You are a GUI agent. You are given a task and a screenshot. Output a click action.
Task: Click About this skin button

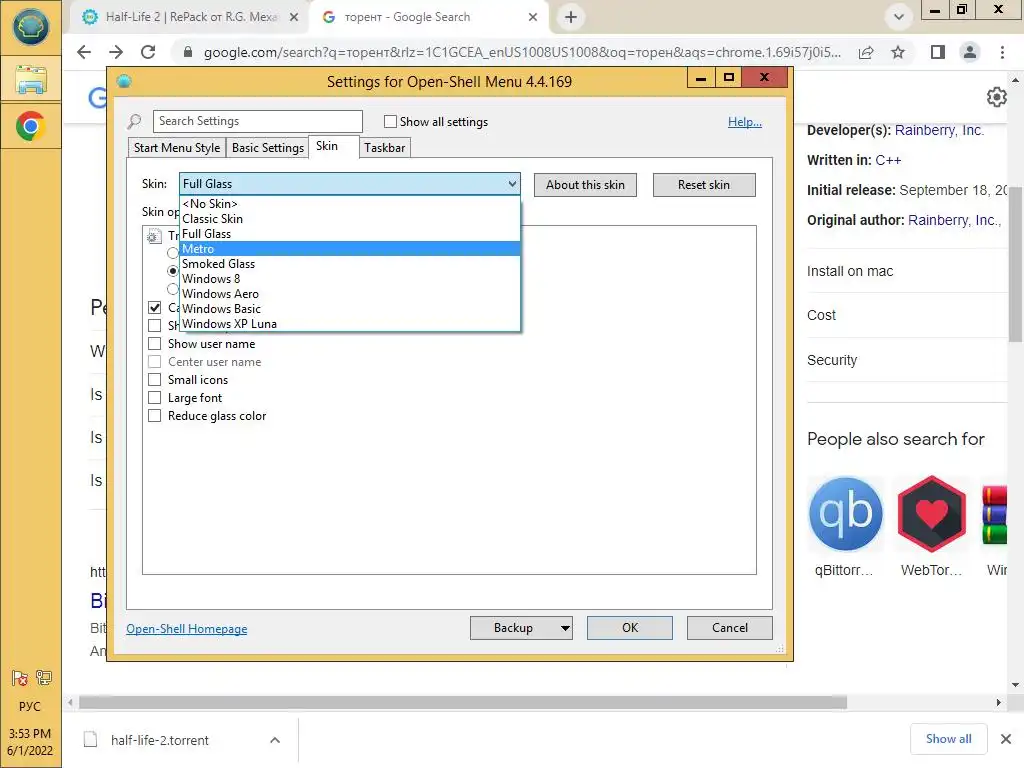[x=585, y=185]
